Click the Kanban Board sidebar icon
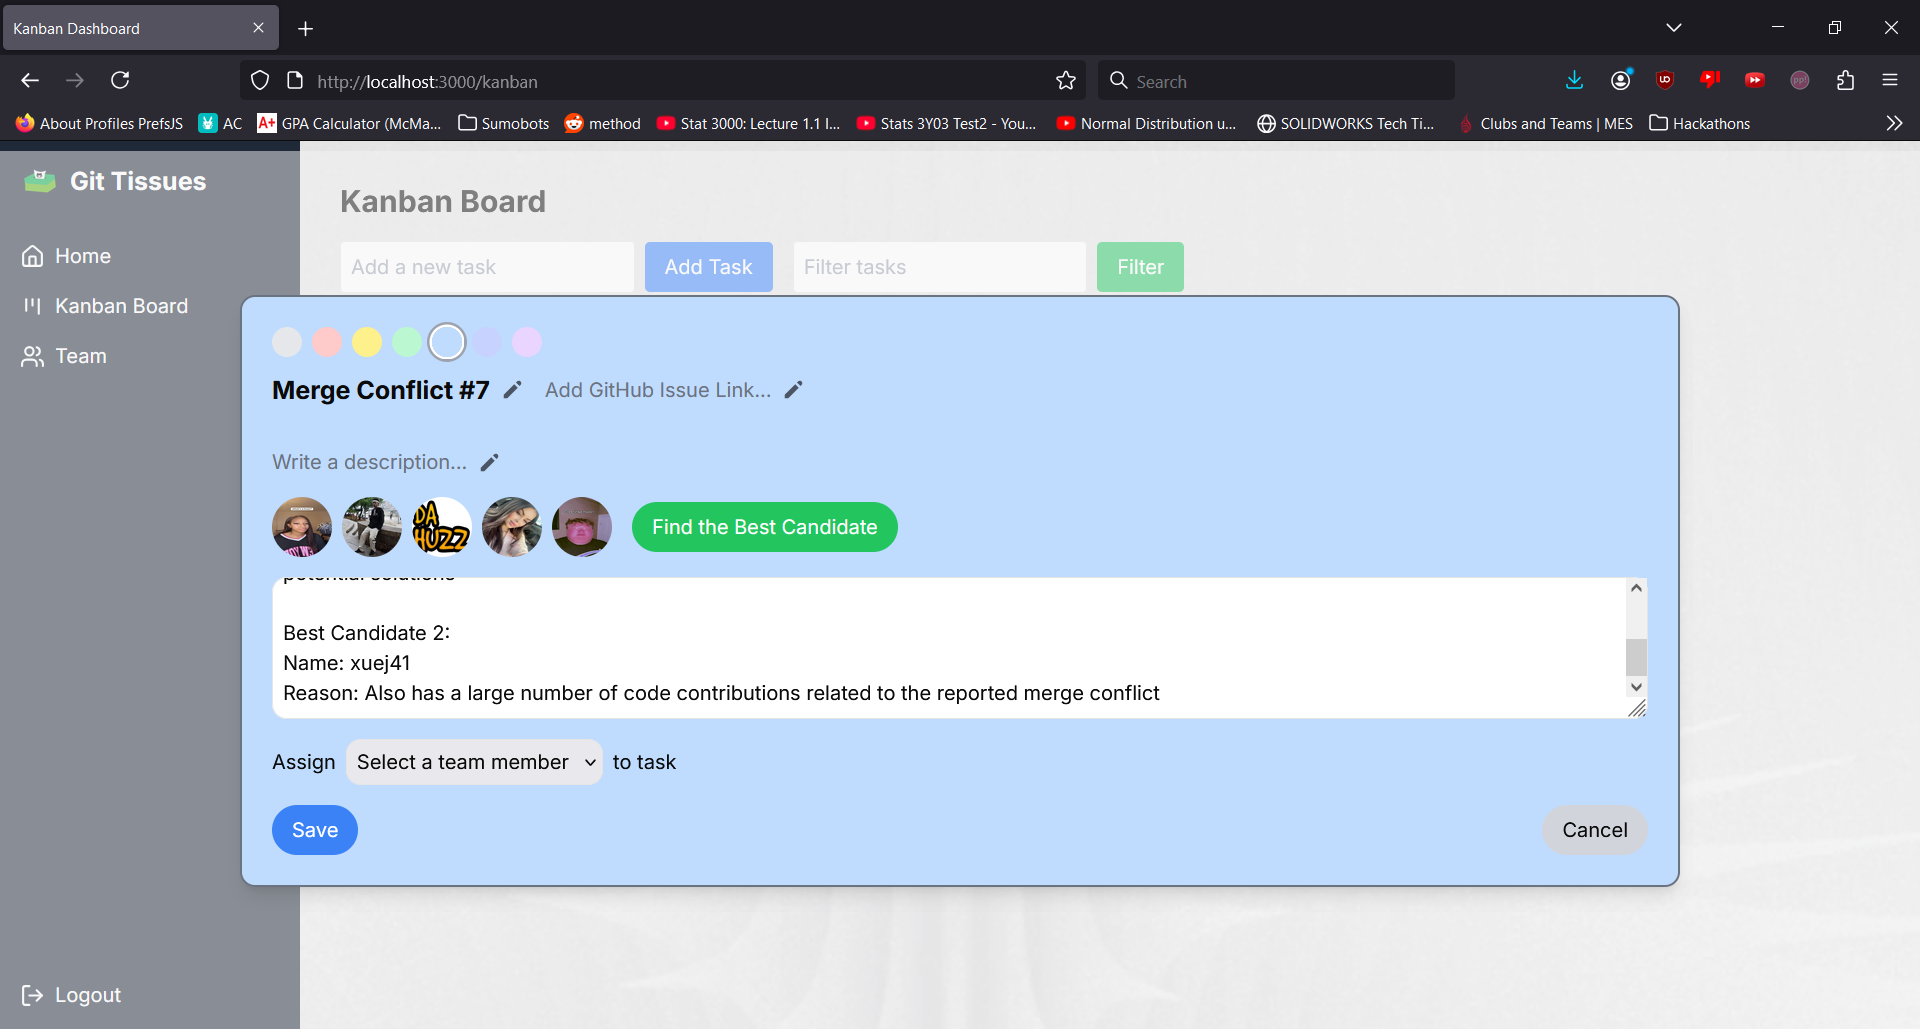Image resolution: width=1920 pixels, height=1029 pixels. click(x=33, y=306)
